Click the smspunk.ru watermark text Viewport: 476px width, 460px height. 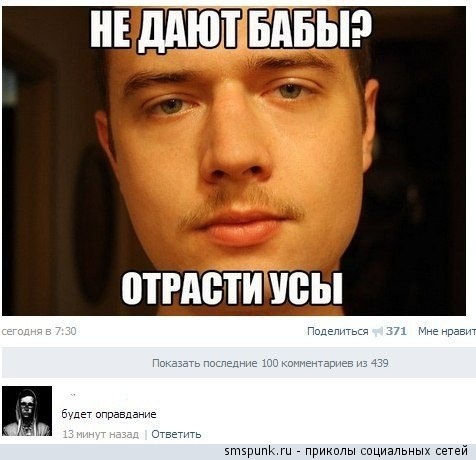pyautogui.click(x=258, y=451)
